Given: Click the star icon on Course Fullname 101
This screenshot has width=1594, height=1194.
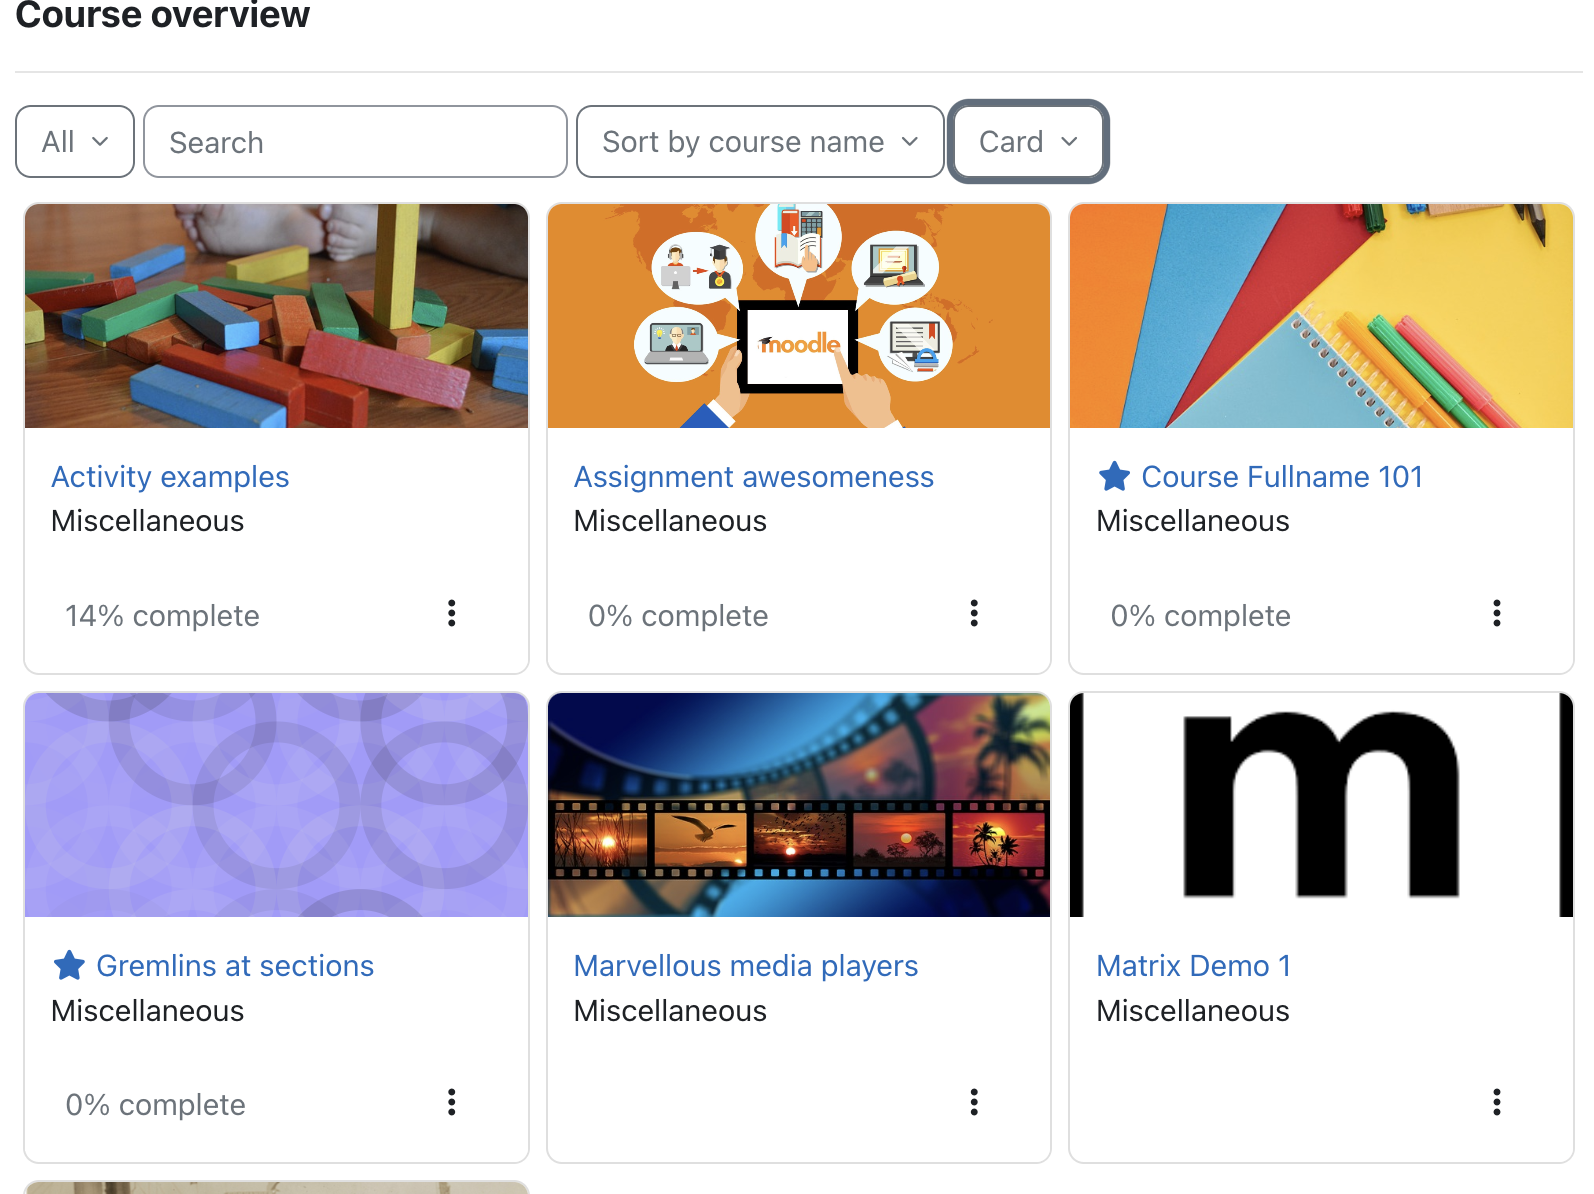Looking at the screenshot, I should [1114, 477].
